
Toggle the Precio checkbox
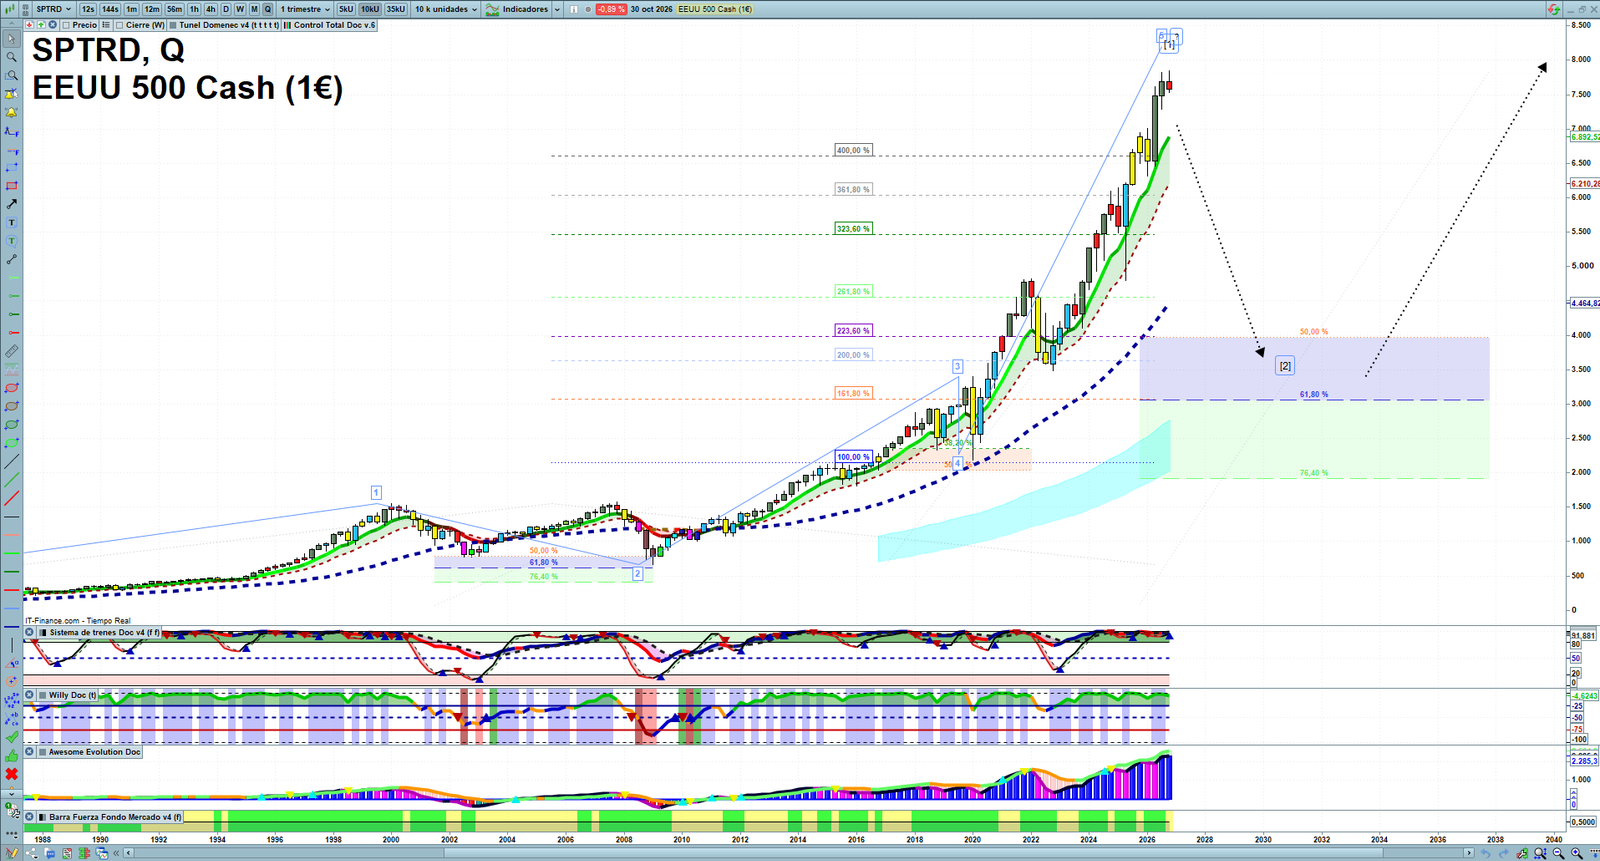point(66,25)
